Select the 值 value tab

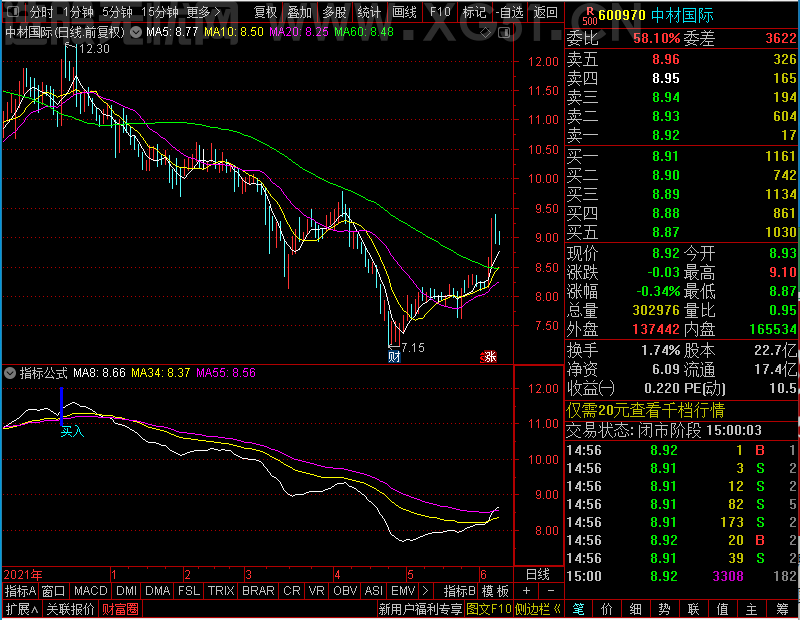722,609
